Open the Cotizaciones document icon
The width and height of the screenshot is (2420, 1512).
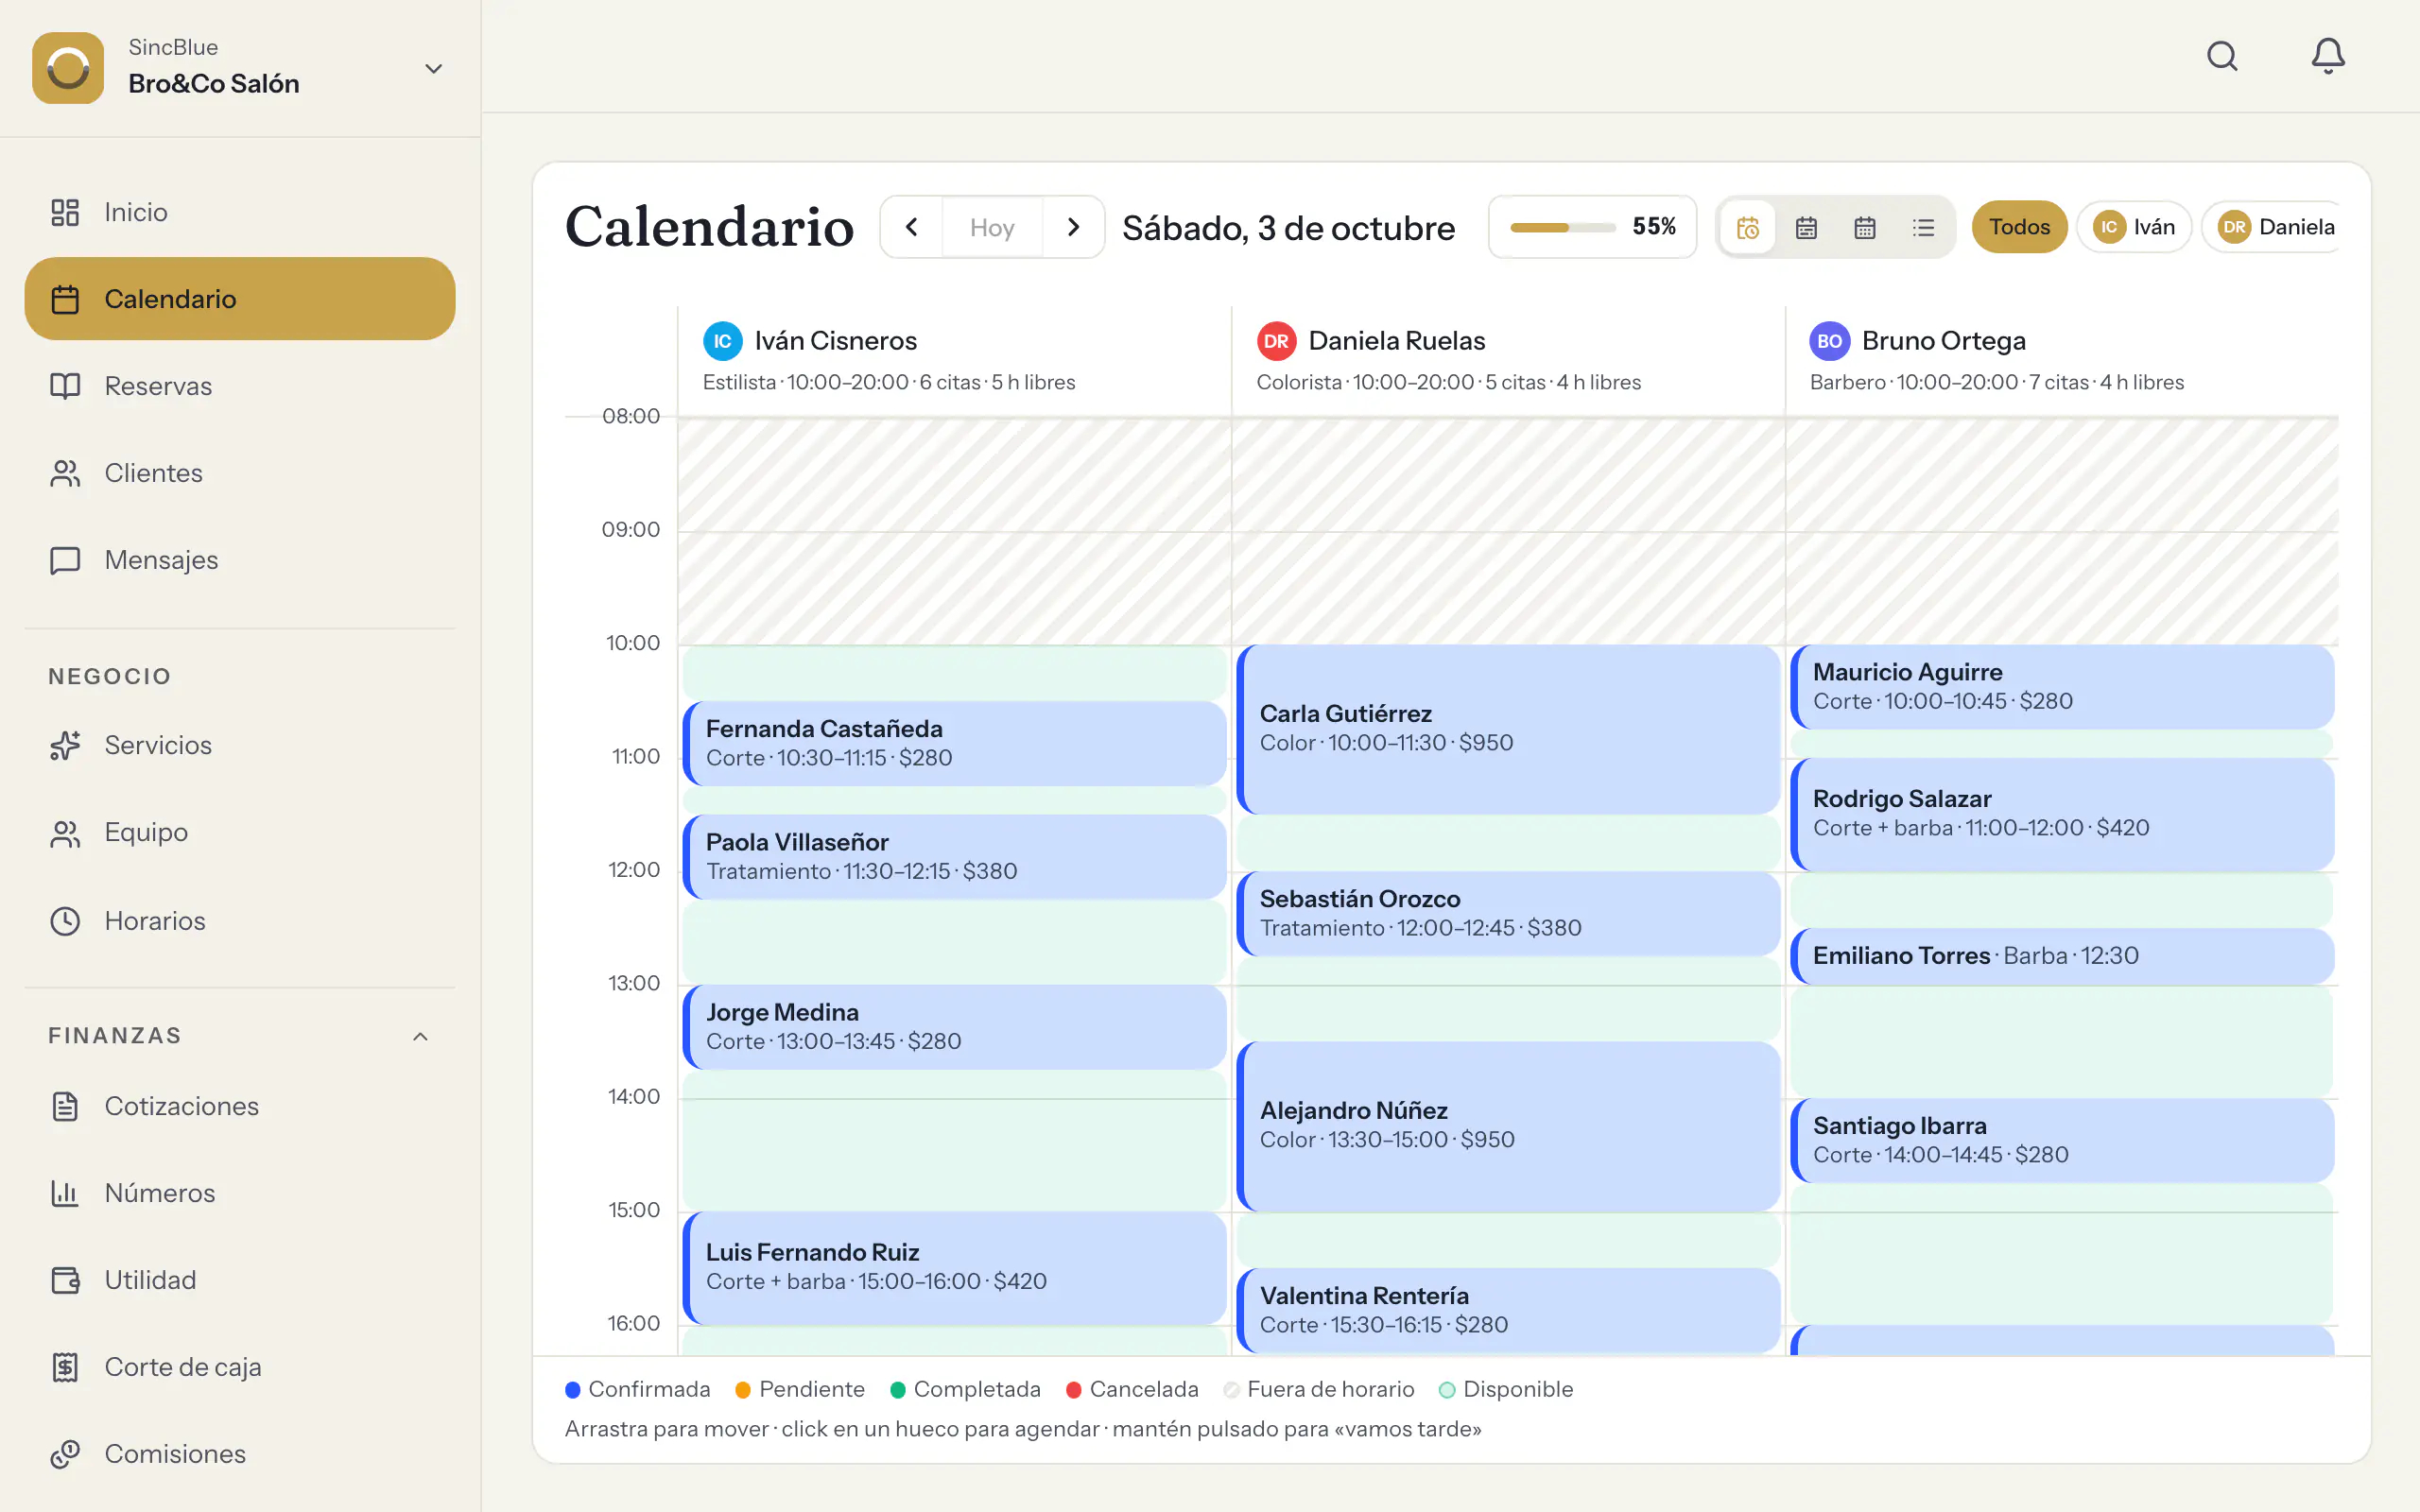[x=65, y=1106]
